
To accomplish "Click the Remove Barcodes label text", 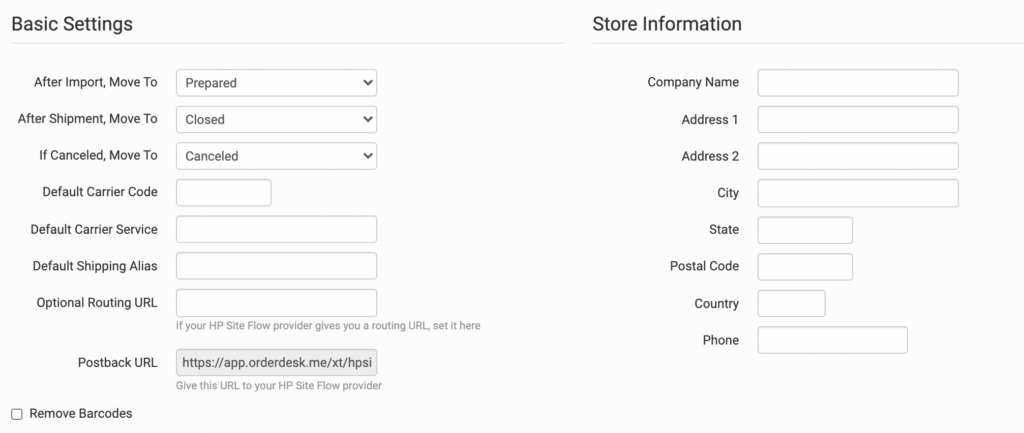I will click(81, 413).
